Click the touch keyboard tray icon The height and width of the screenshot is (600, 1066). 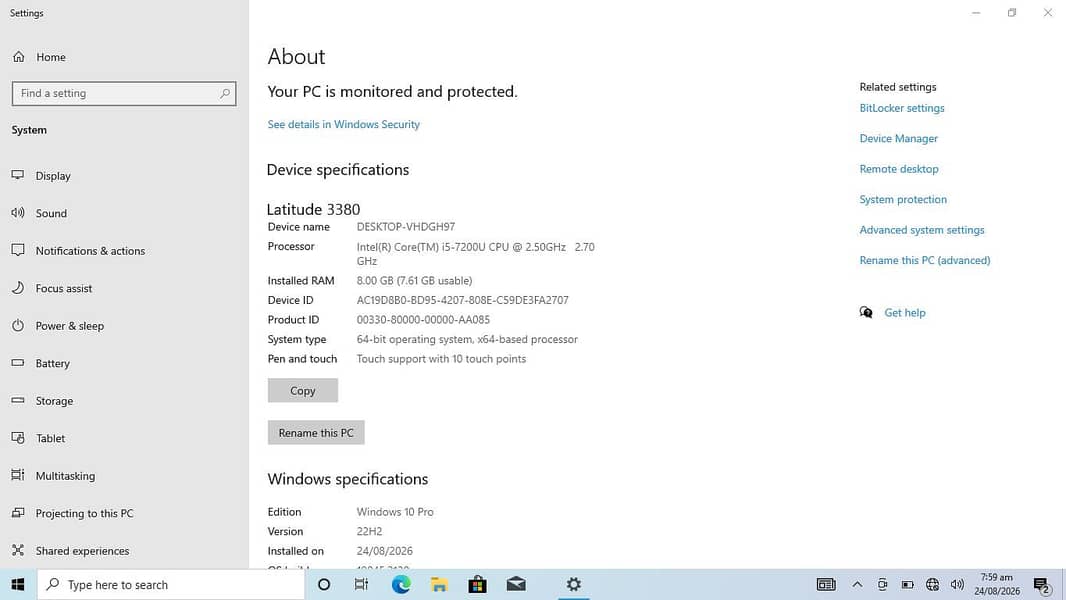826,584
